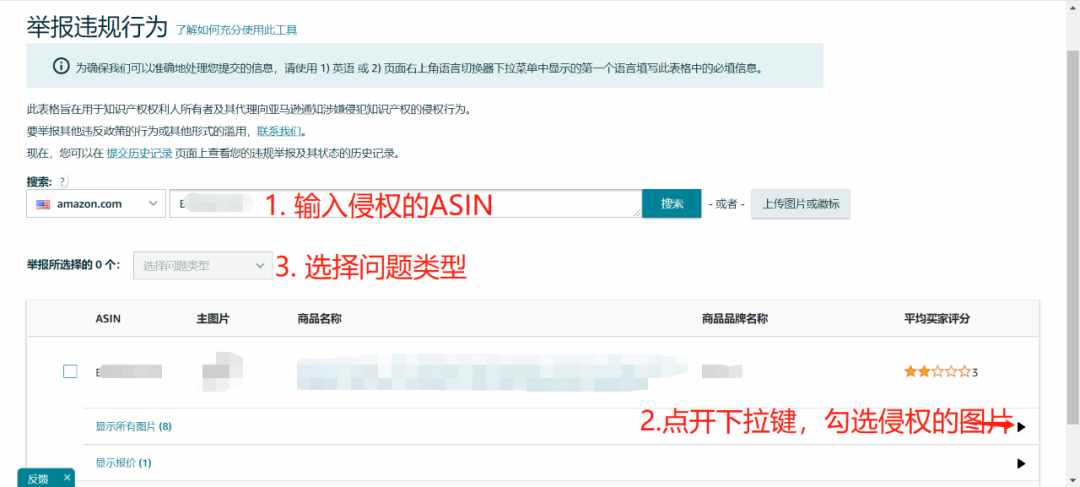Click the 上传图片或徽标 upload button
The height and width of the screenshot is (487, 1080).
tap(800, 204)
